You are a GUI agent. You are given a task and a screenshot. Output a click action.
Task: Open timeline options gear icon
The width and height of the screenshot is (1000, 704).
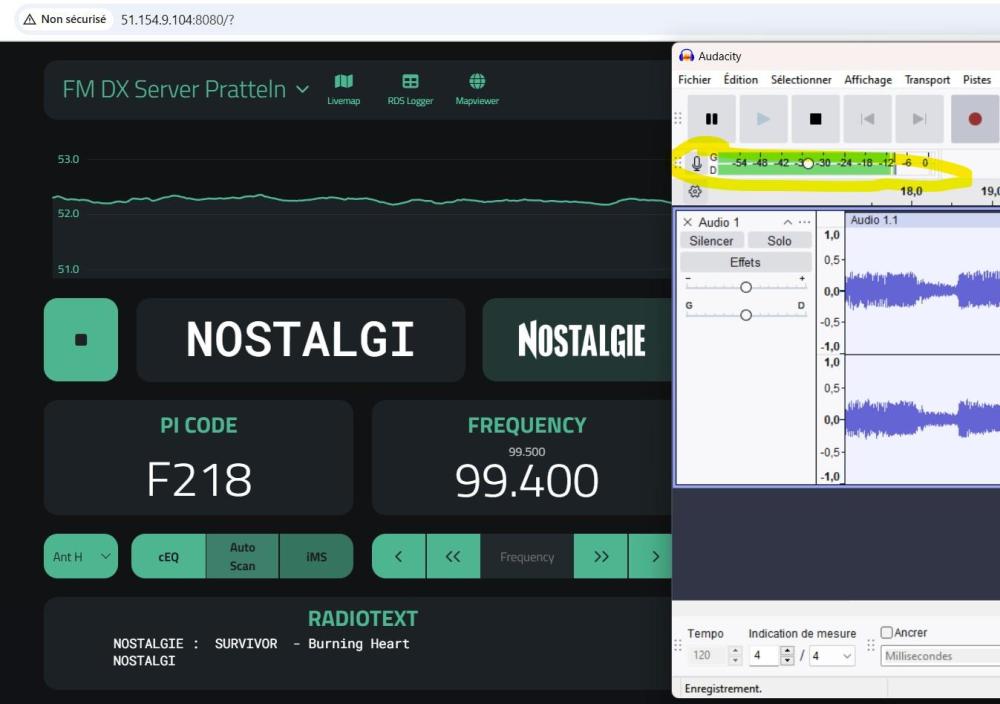tap(695, 191)
